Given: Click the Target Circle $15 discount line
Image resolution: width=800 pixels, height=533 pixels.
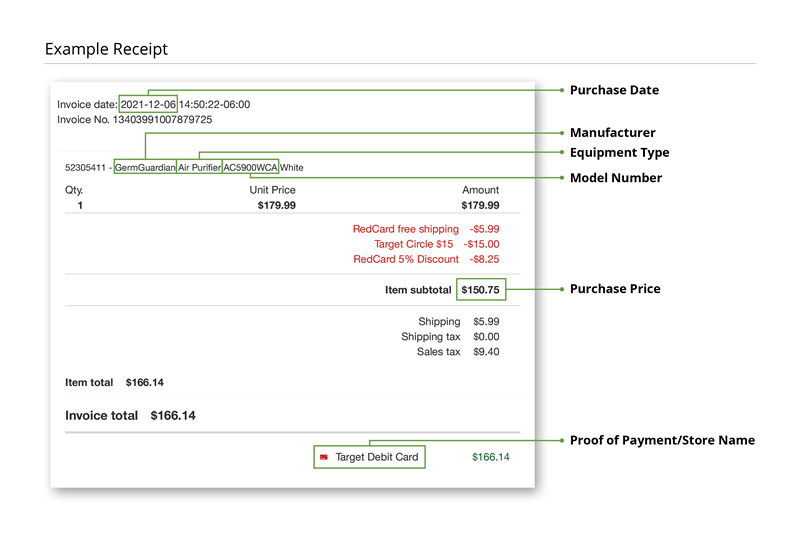Looking at the screenshot, I should coord(437,244).
